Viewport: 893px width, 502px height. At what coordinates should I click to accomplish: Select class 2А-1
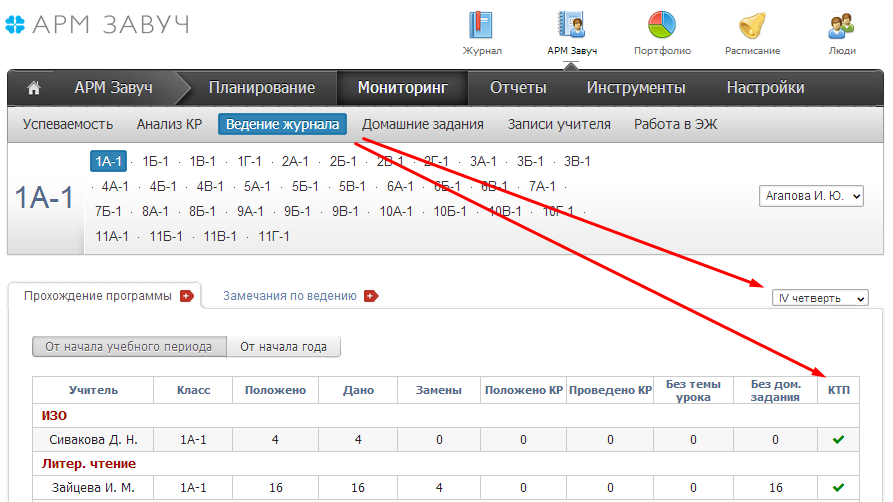tap(295, 161)
